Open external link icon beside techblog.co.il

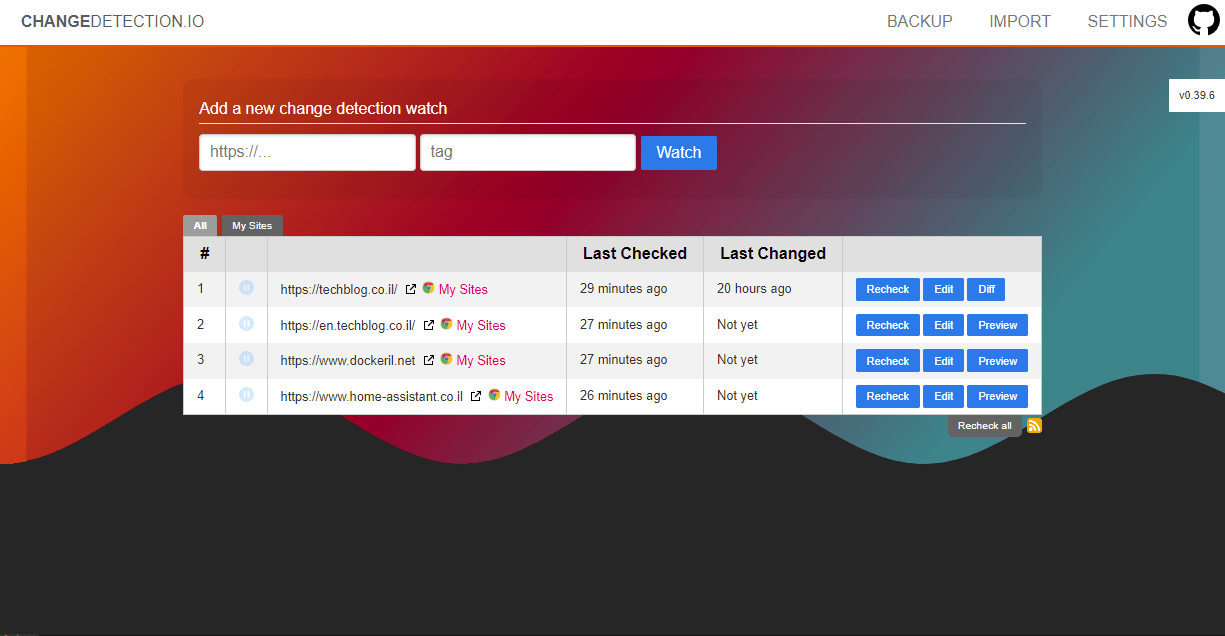[411, 289]
